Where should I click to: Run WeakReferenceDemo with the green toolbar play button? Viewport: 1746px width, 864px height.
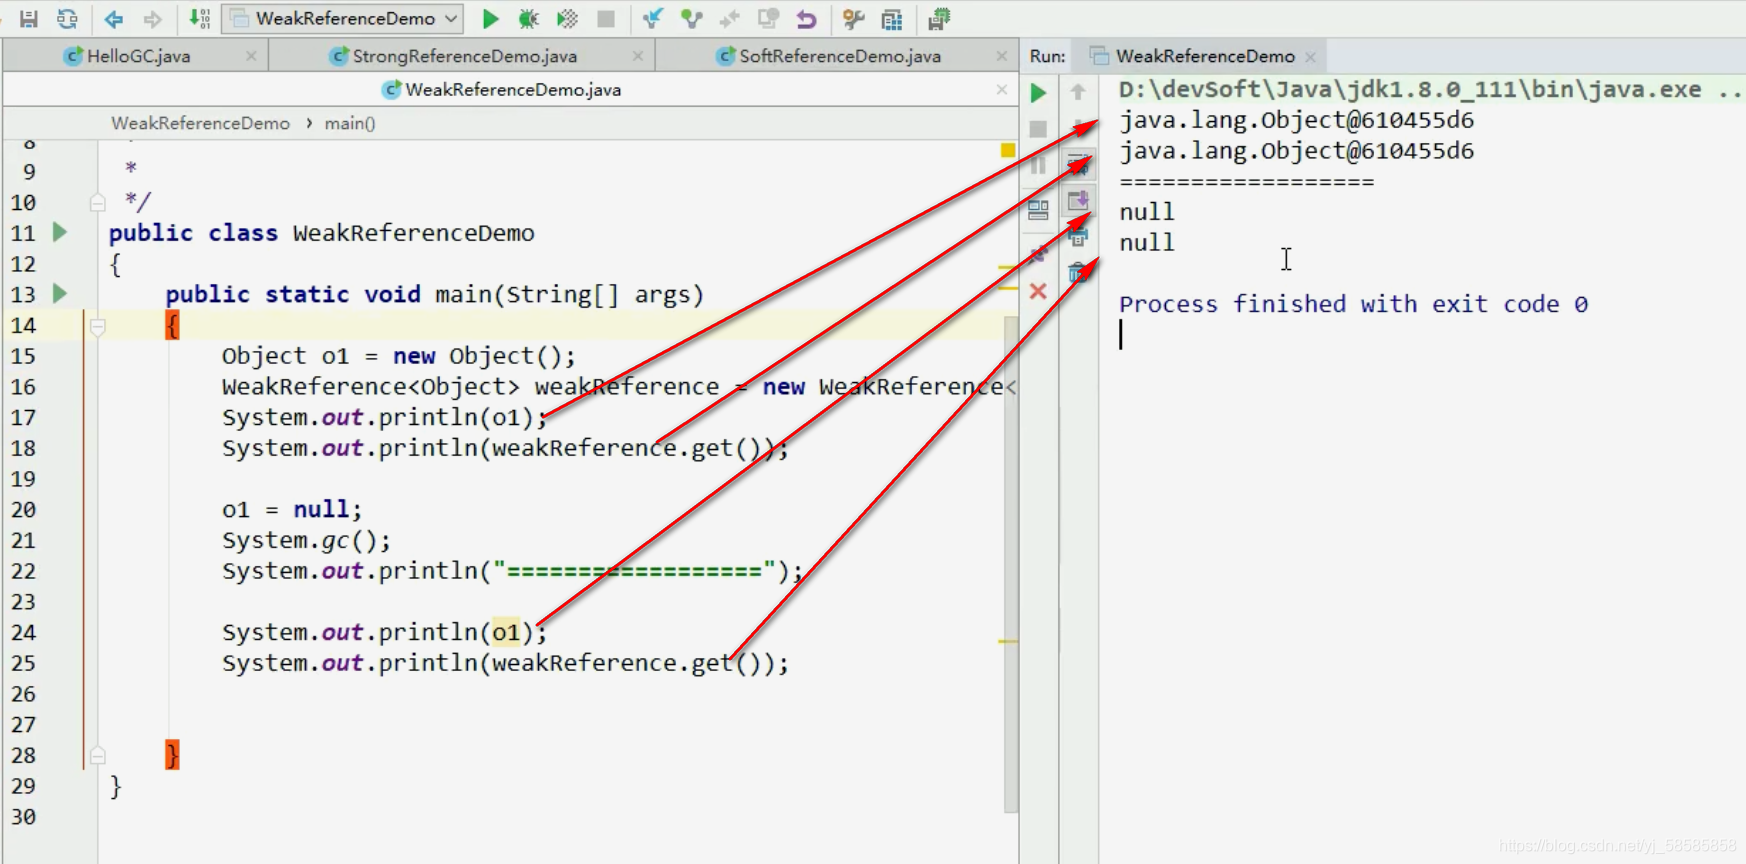pyautogui.click(x=490, y=19)
